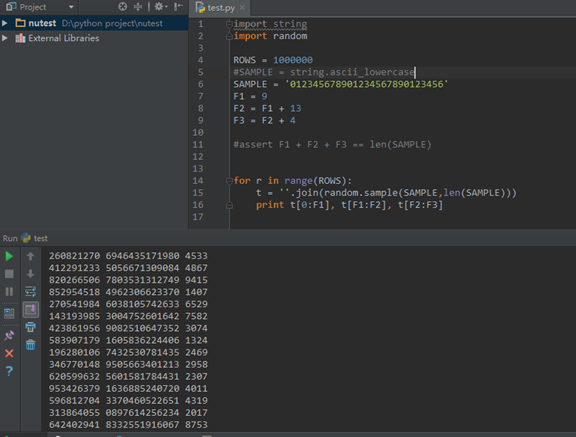576x437 pixels.
Task: Click the Project panel title
Action: point(33,7)
